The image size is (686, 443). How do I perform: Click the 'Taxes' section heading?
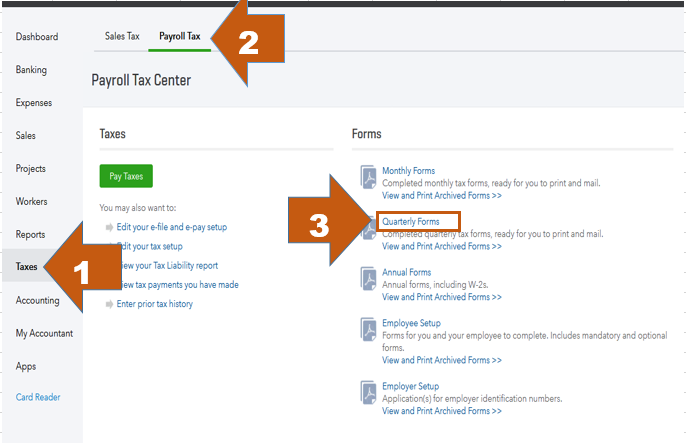pyautogui.click(x=112, y=134)
